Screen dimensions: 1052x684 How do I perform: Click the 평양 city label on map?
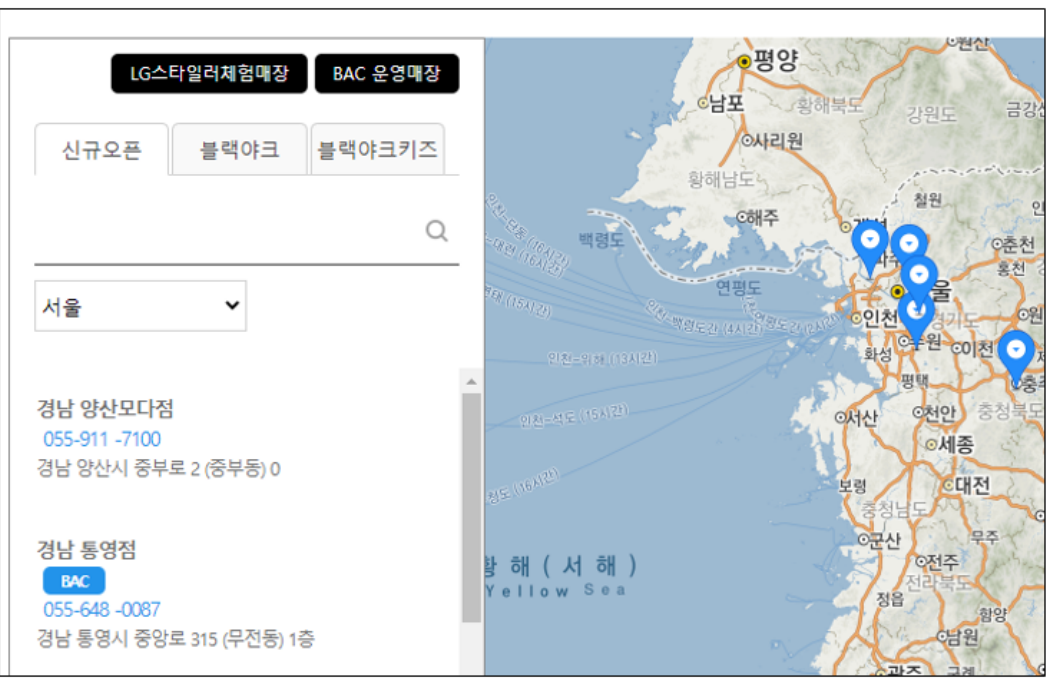point(776,60)
